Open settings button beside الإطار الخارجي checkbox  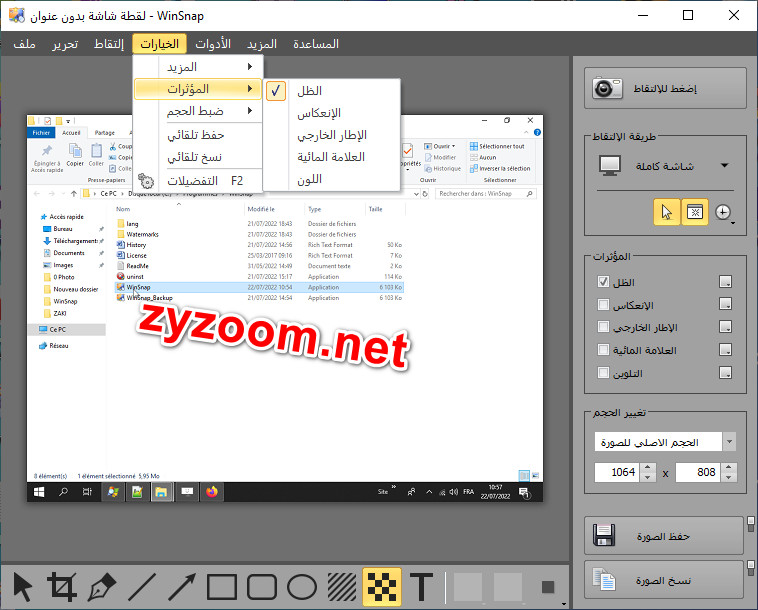click(x=725, y=327)
